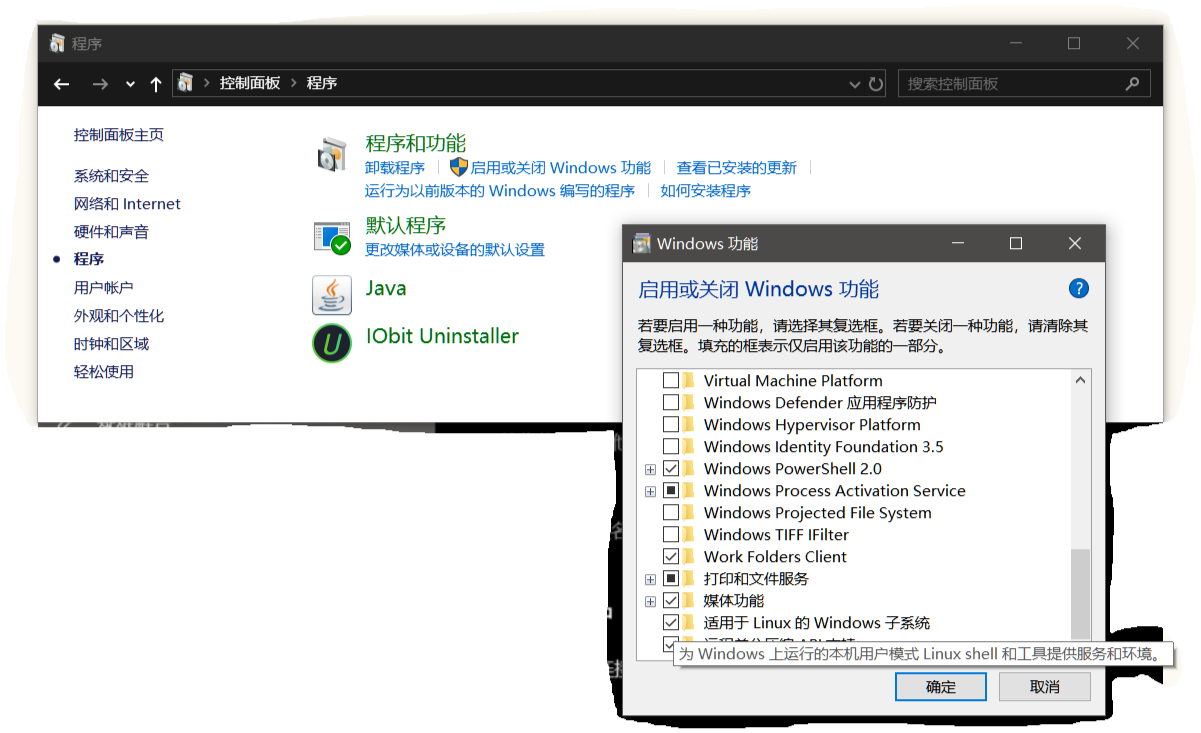Click shield icon beside 启用或关闭 Windows 功能

pyautogui.click(x=459, y=167)
